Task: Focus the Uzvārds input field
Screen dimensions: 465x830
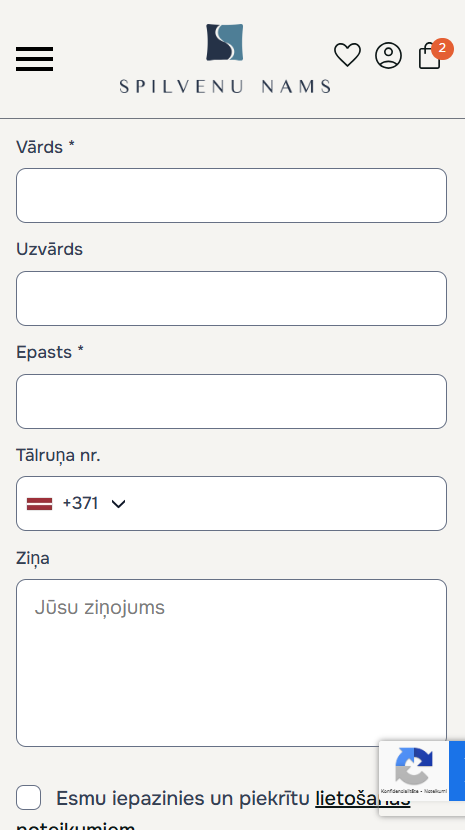Action: pos(231,299)
